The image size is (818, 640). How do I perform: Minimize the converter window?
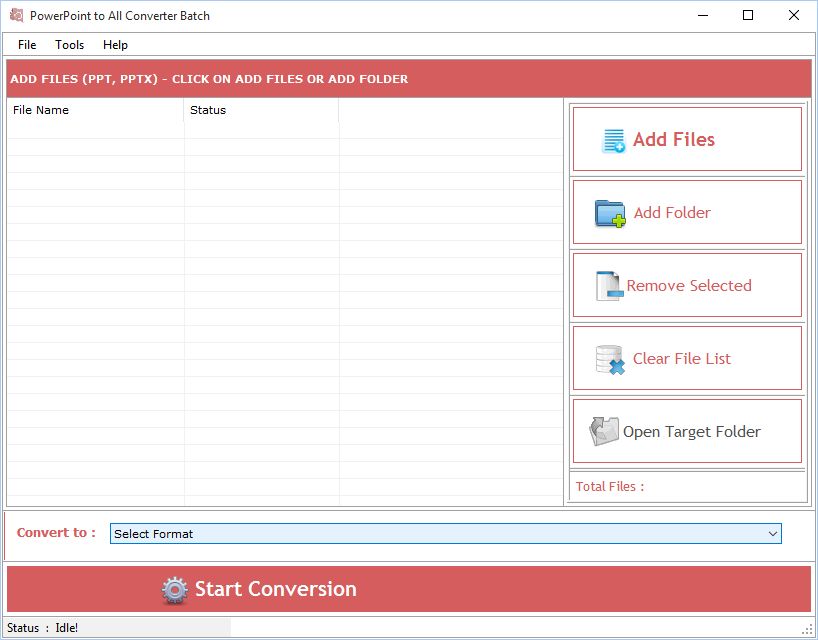(703, 15)
